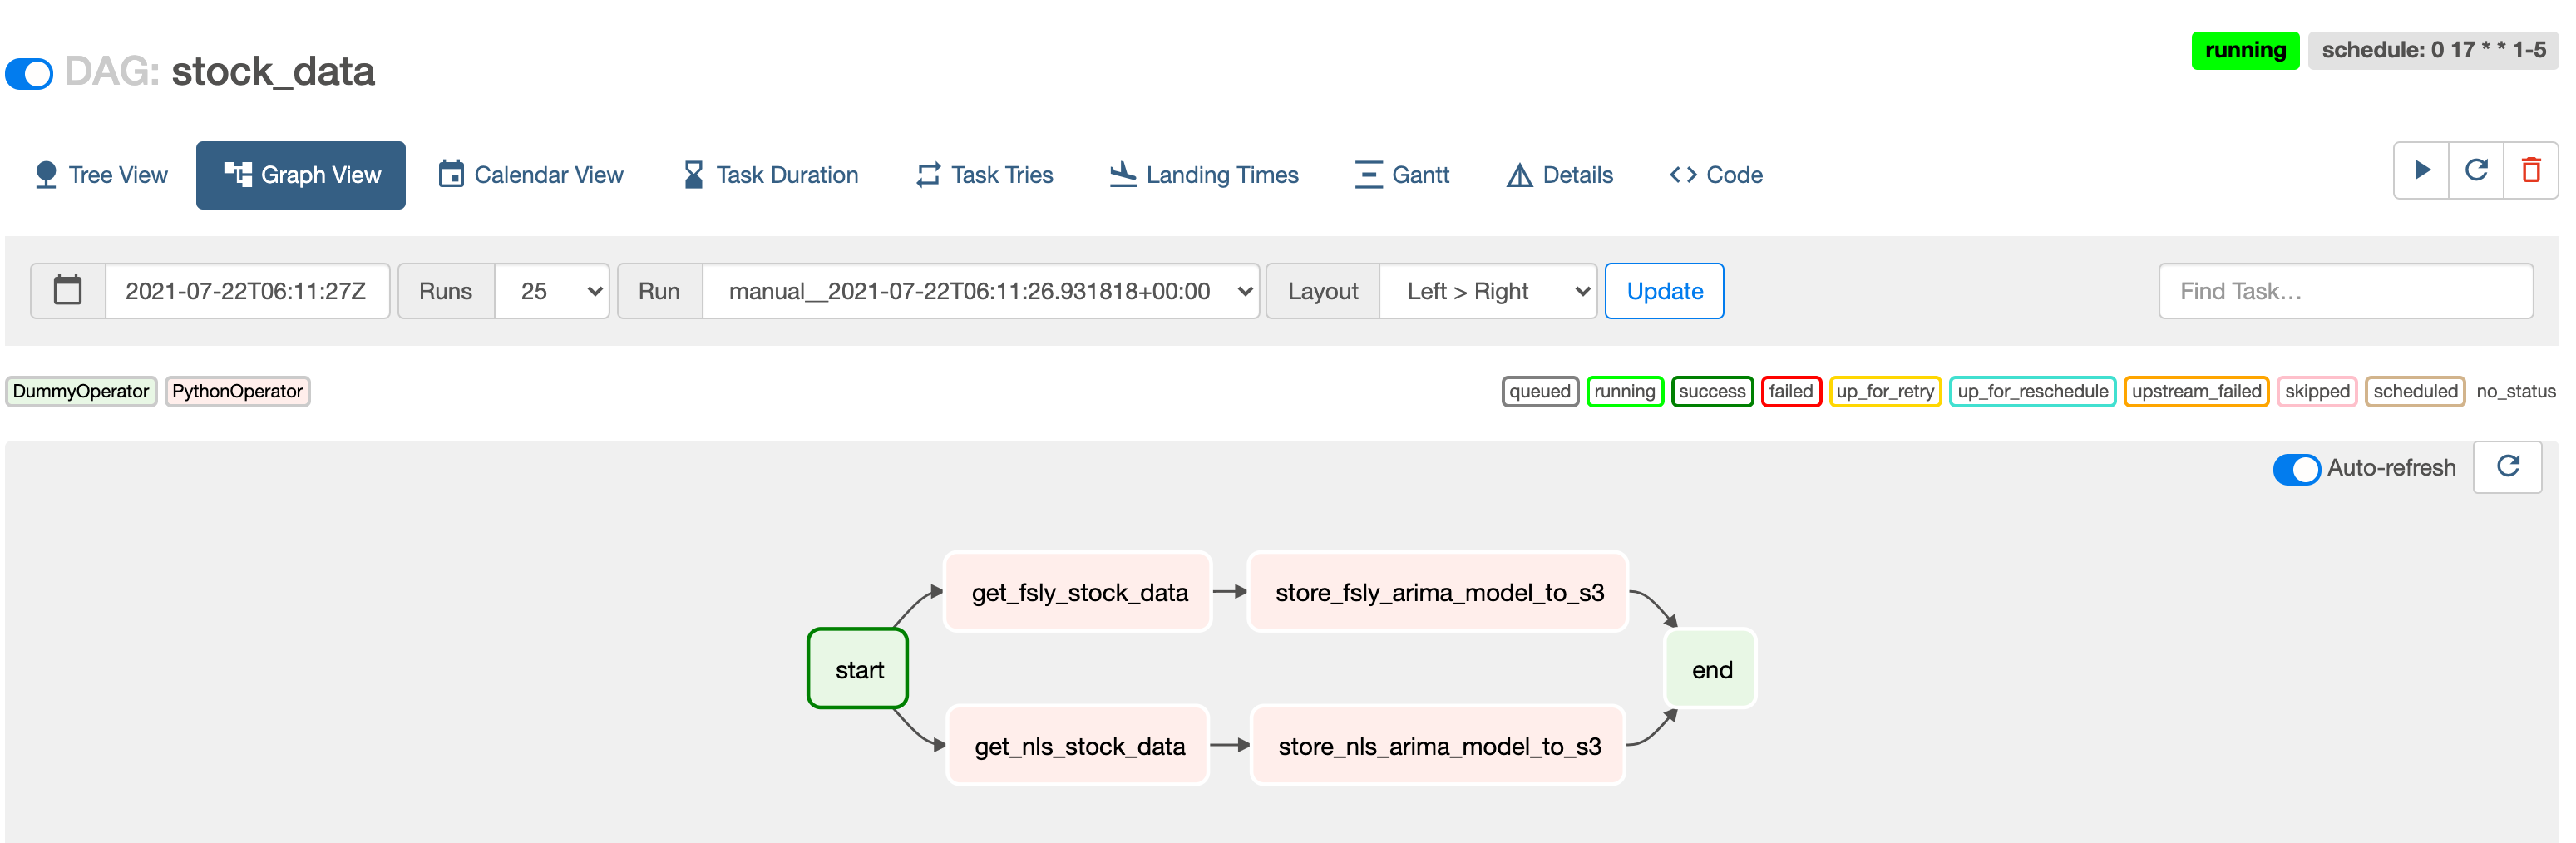Open Landing Times tab

pos(1204,175)
